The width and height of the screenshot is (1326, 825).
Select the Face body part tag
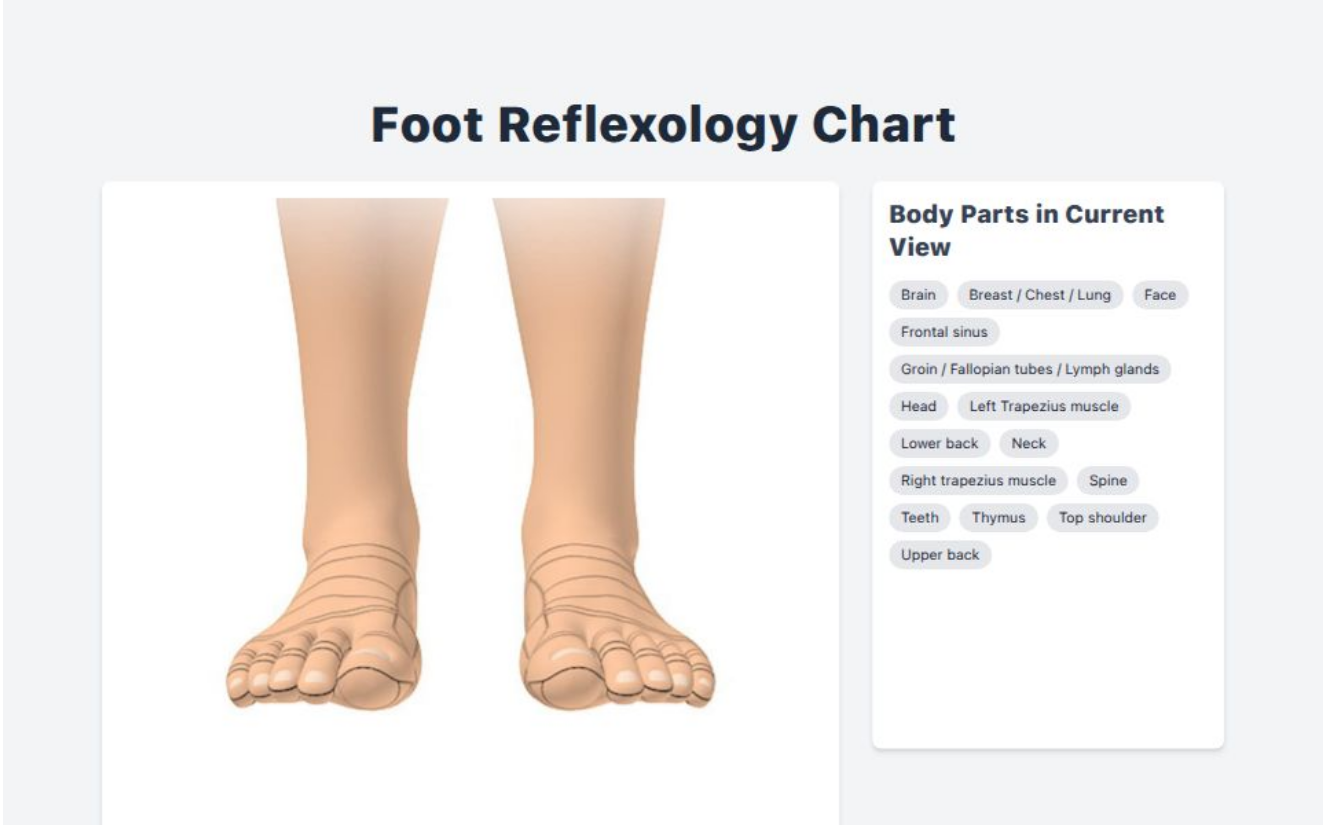[1161, 295]
